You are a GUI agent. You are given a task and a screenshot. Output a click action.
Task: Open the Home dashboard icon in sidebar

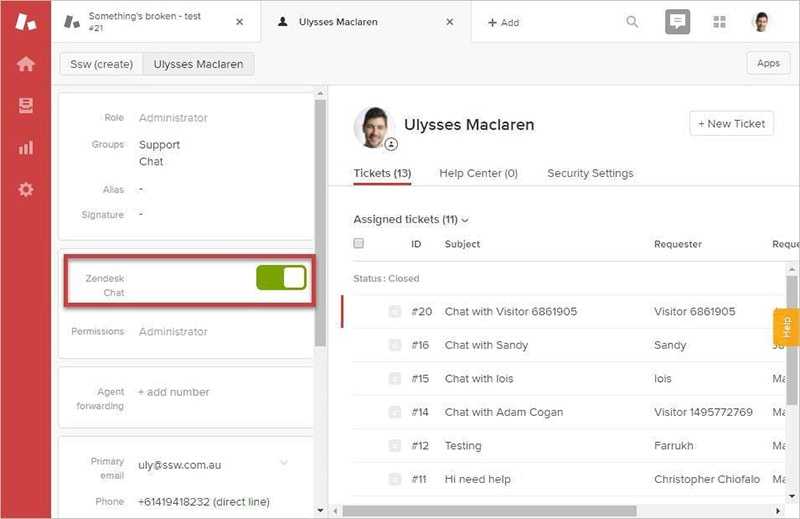coord(26,64)
